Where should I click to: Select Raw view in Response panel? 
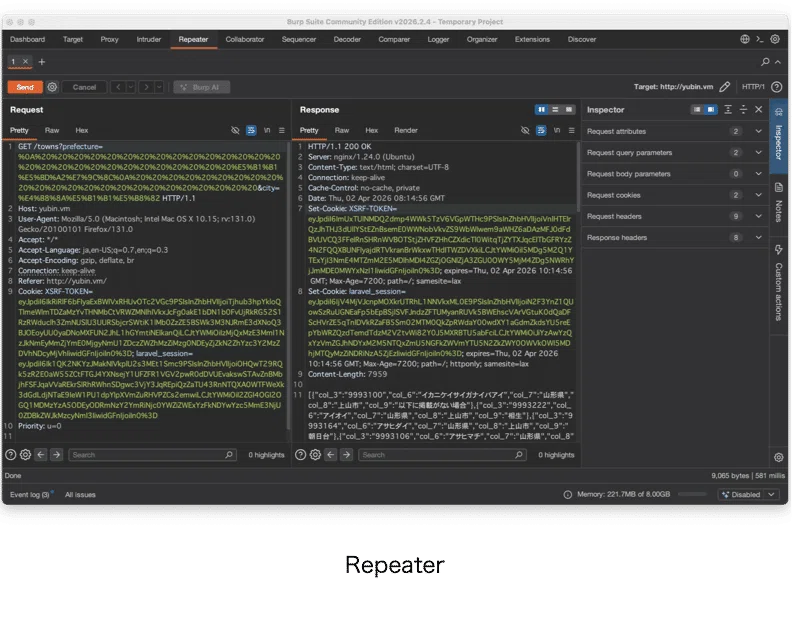[x=341, y=130]
